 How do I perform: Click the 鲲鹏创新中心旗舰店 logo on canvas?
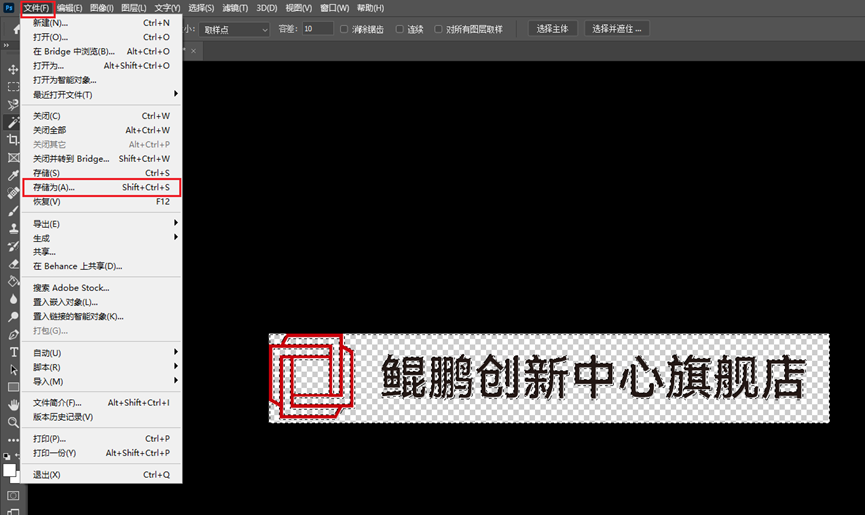[549, 378]
